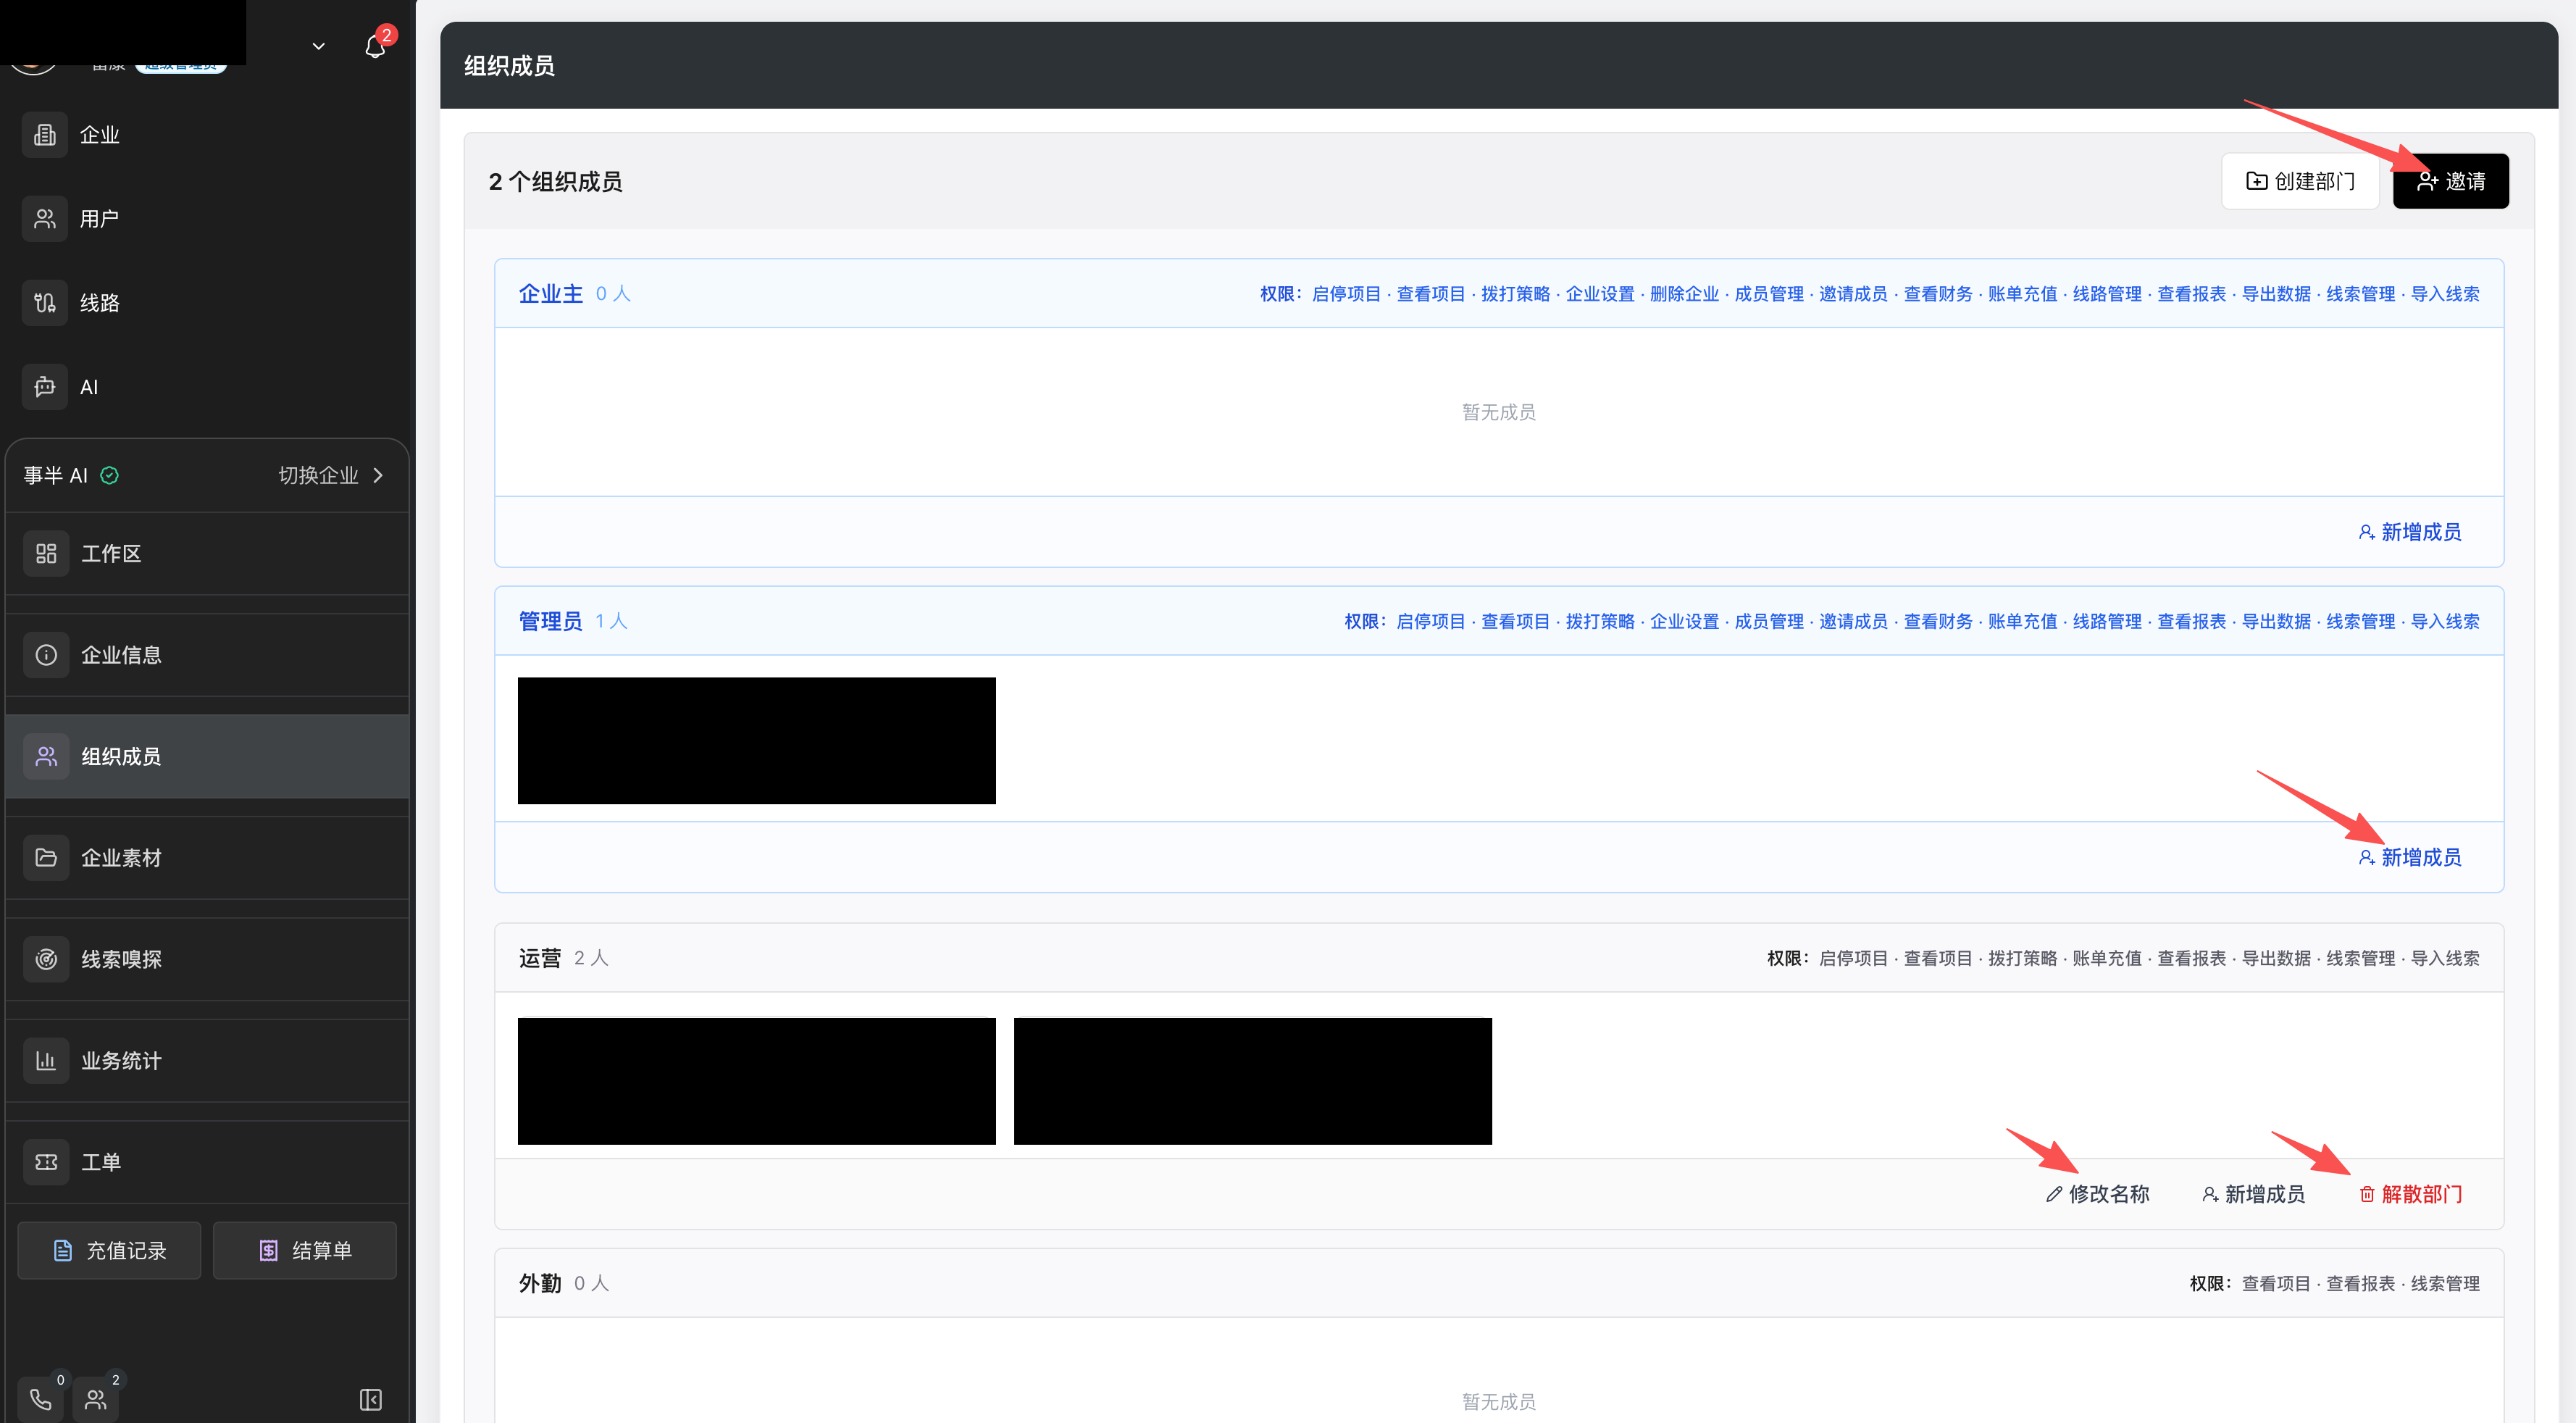Open the 工单 menu item

207,1162
